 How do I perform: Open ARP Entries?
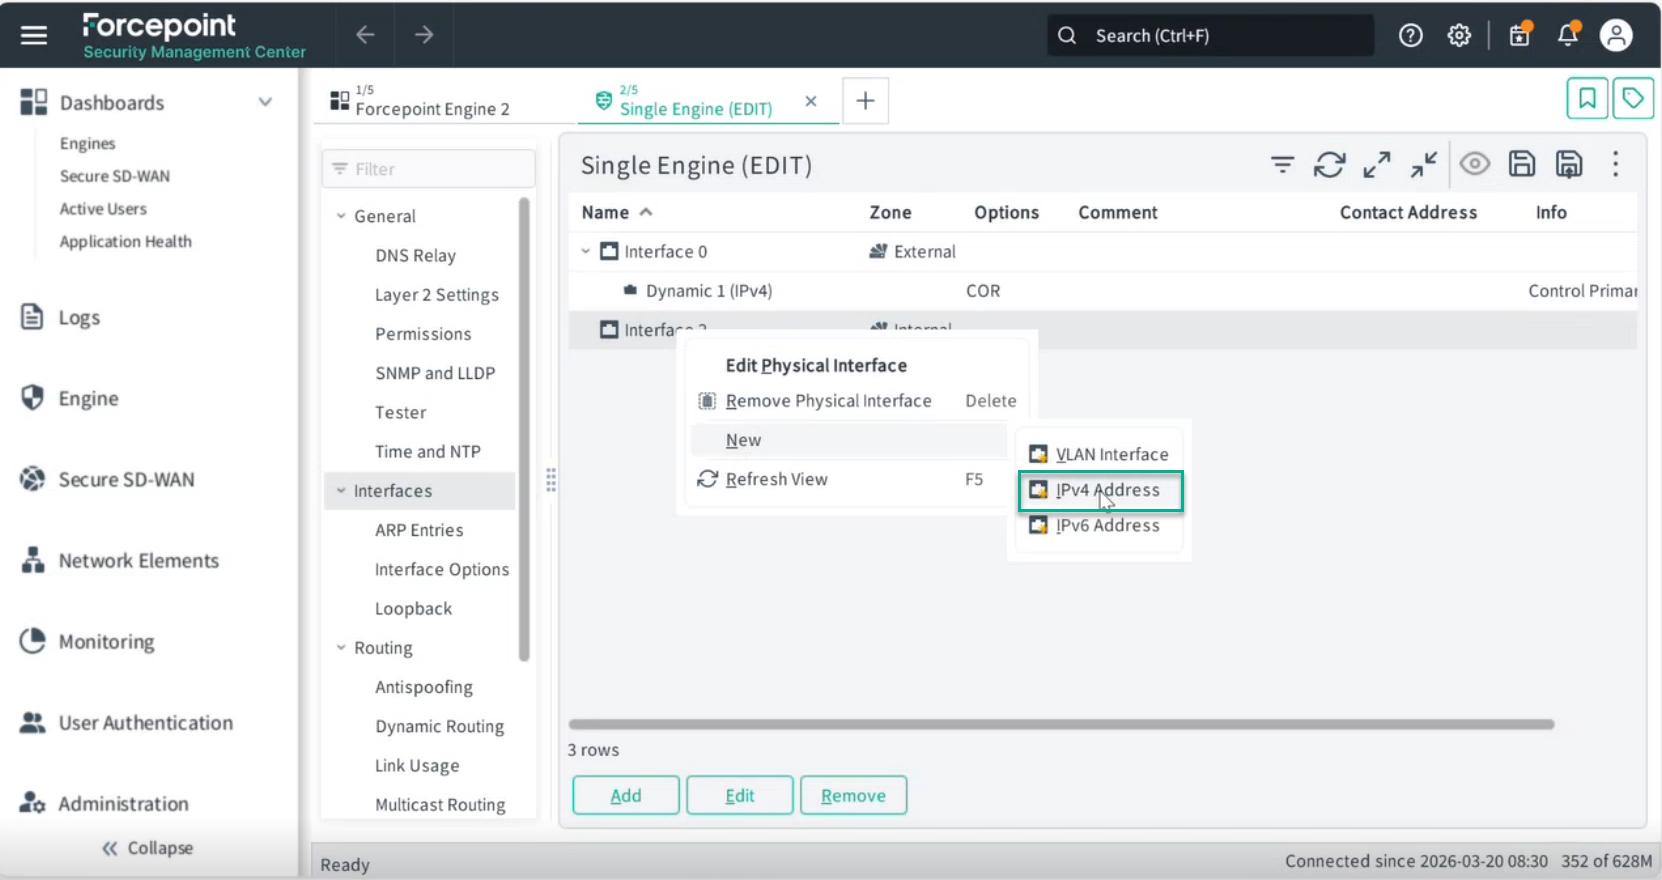(419, 530)
